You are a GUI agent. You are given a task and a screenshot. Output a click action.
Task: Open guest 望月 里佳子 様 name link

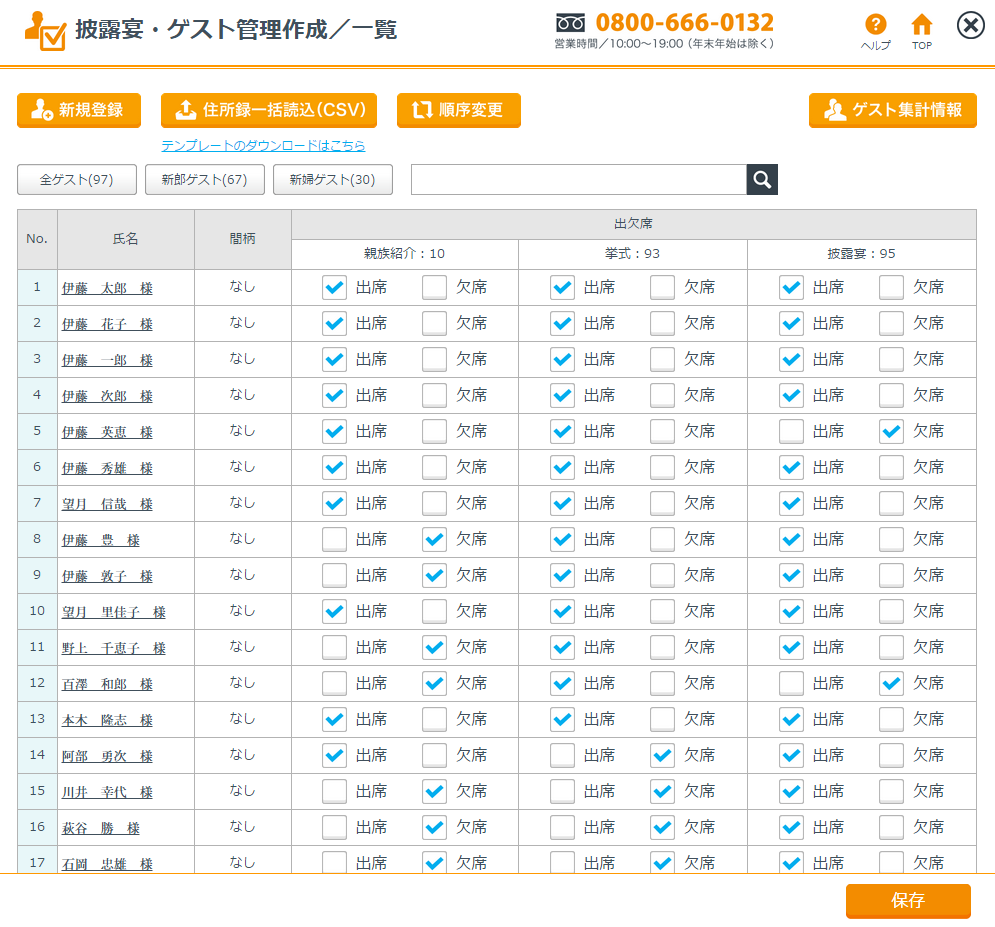113,612
